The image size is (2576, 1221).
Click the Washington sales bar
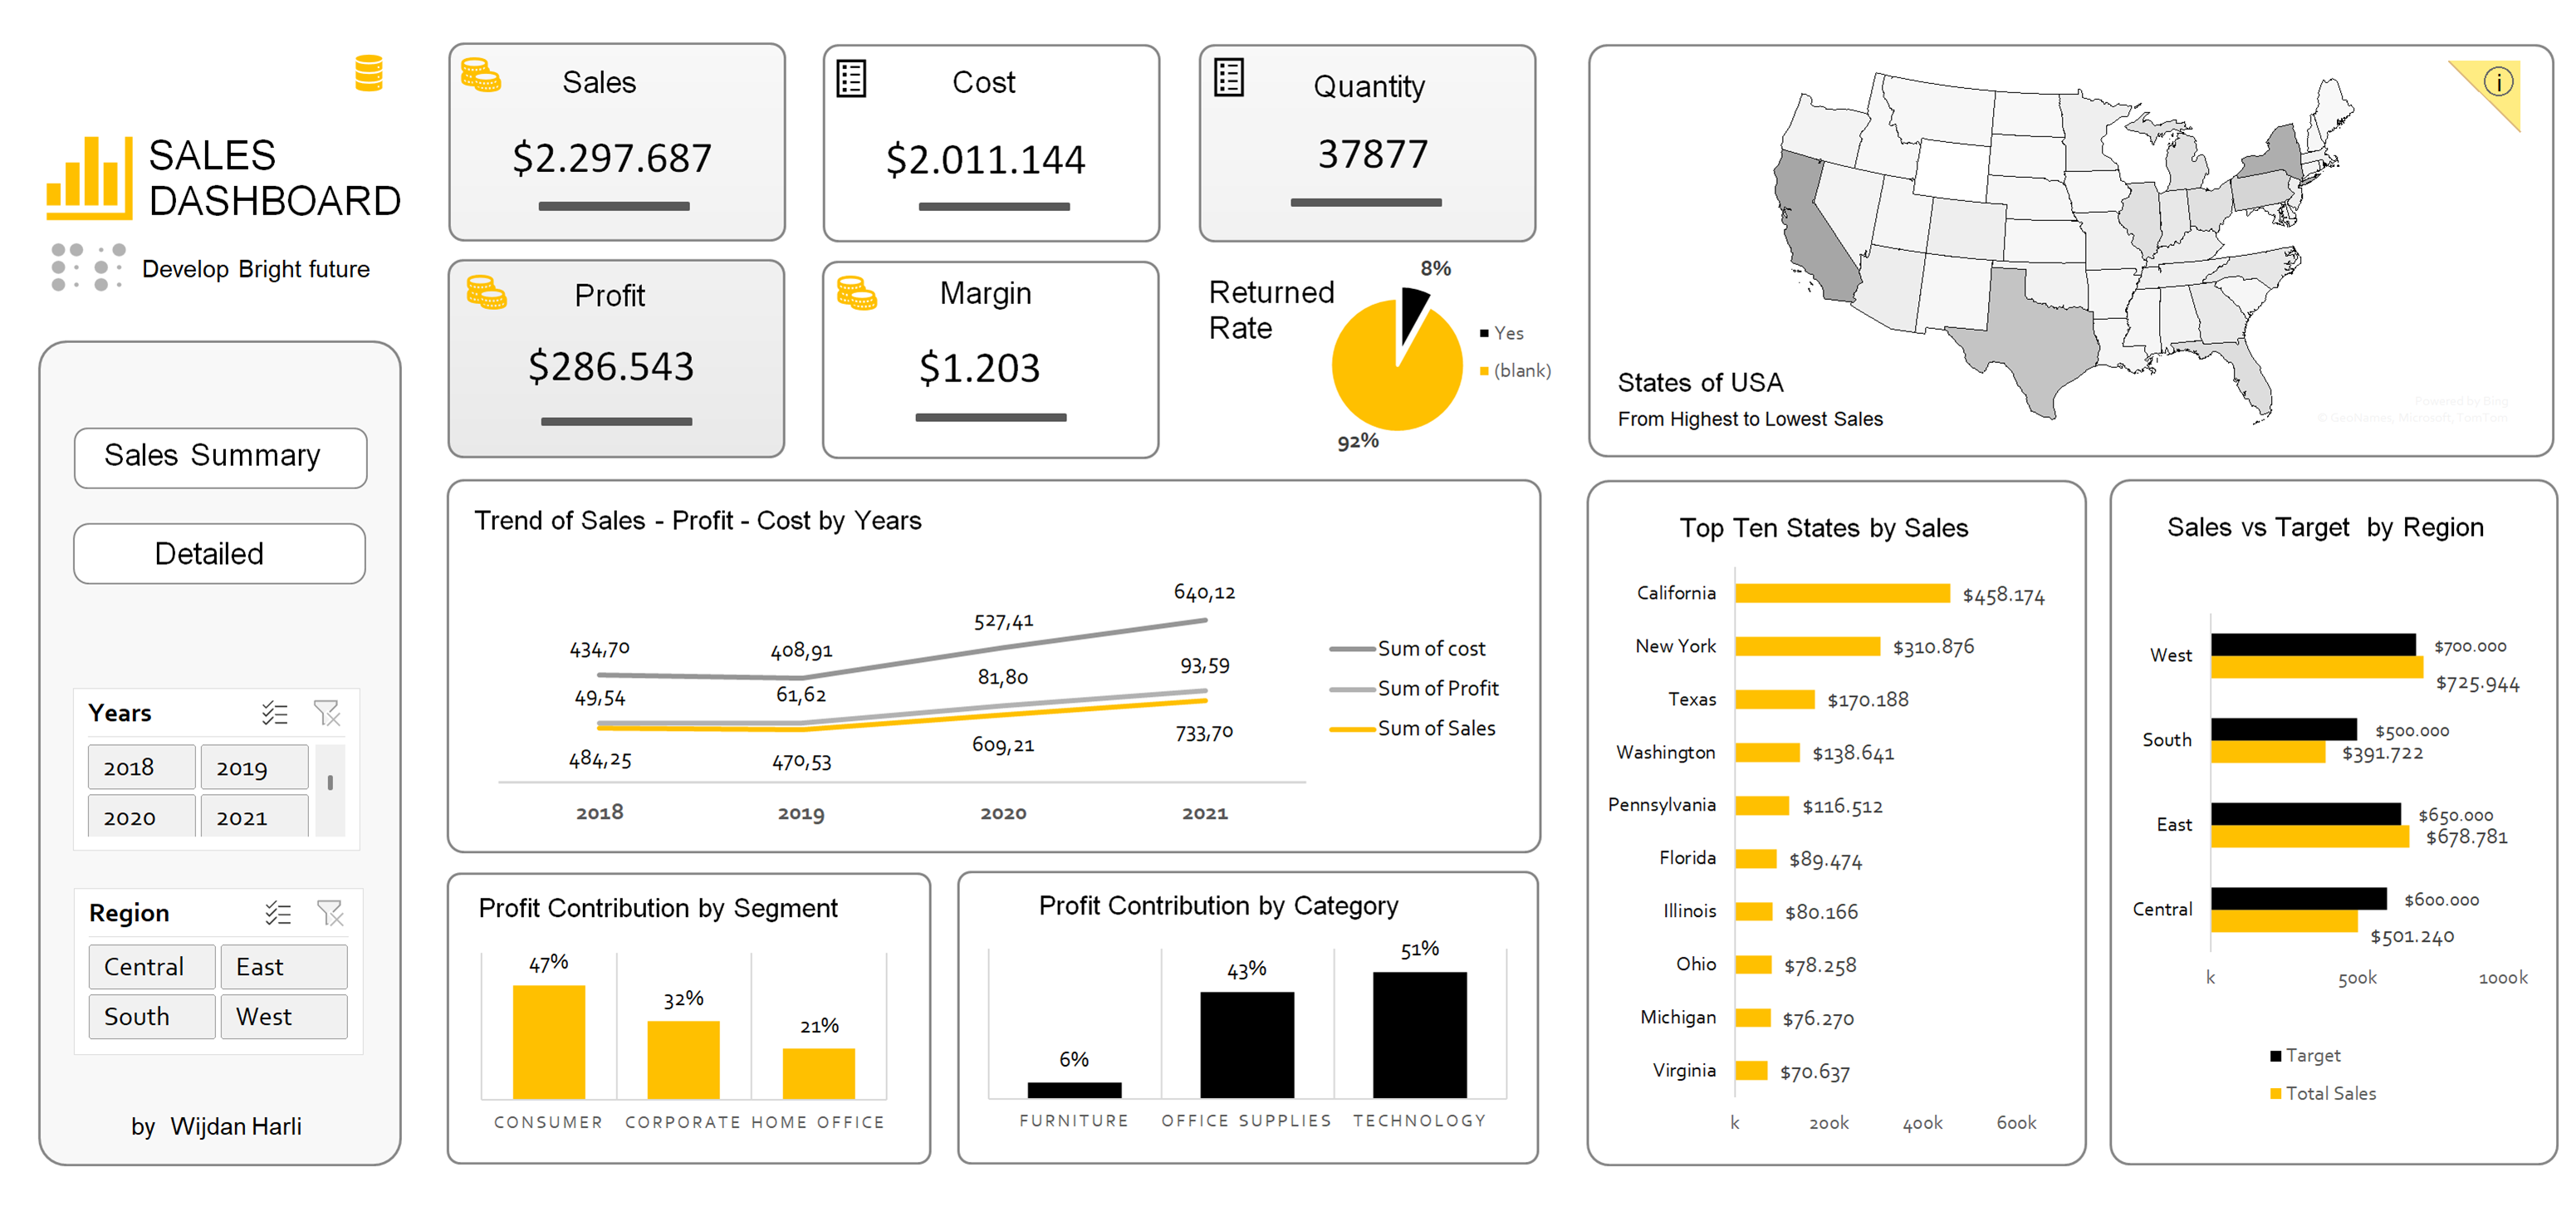point(1767,752)
